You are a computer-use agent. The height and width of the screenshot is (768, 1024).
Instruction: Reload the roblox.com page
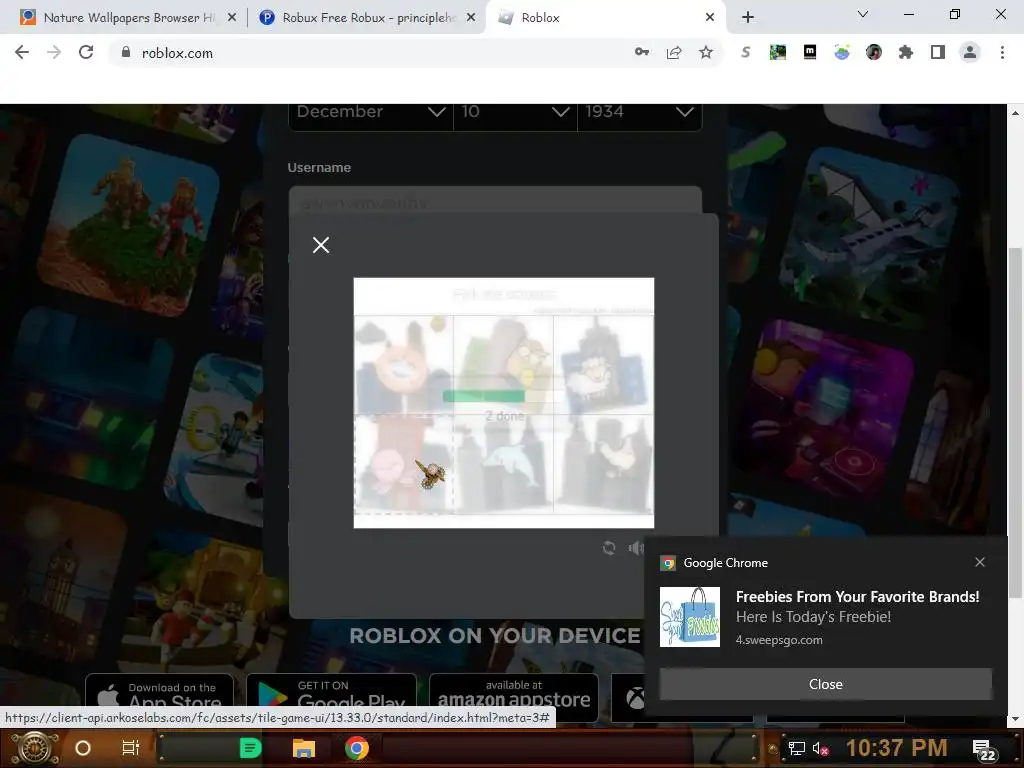(x=86, y=52)
